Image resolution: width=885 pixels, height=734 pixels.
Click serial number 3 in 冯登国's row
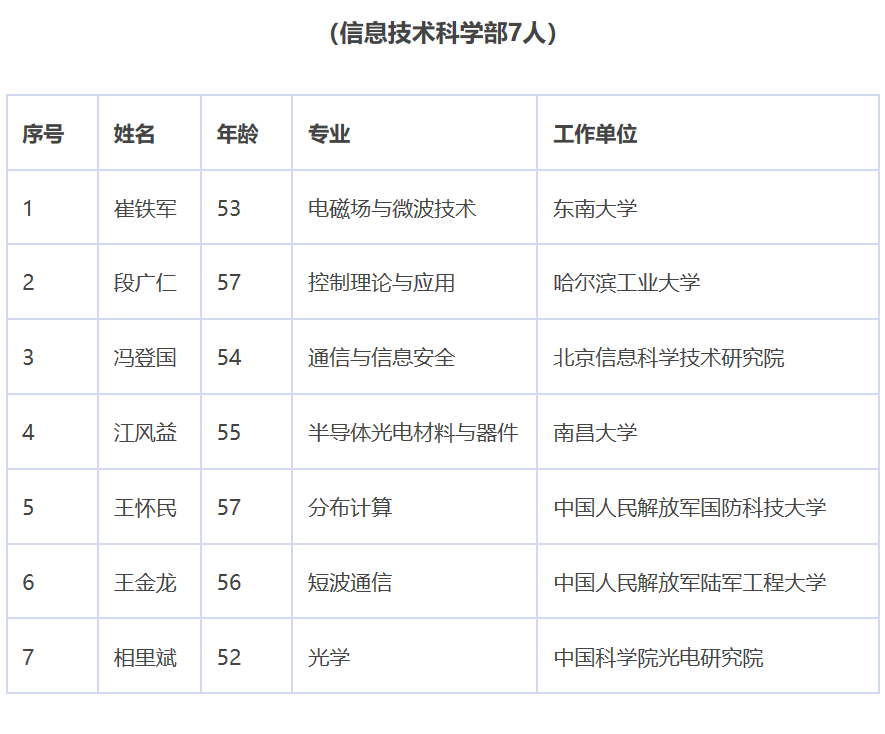pos(28,357)
